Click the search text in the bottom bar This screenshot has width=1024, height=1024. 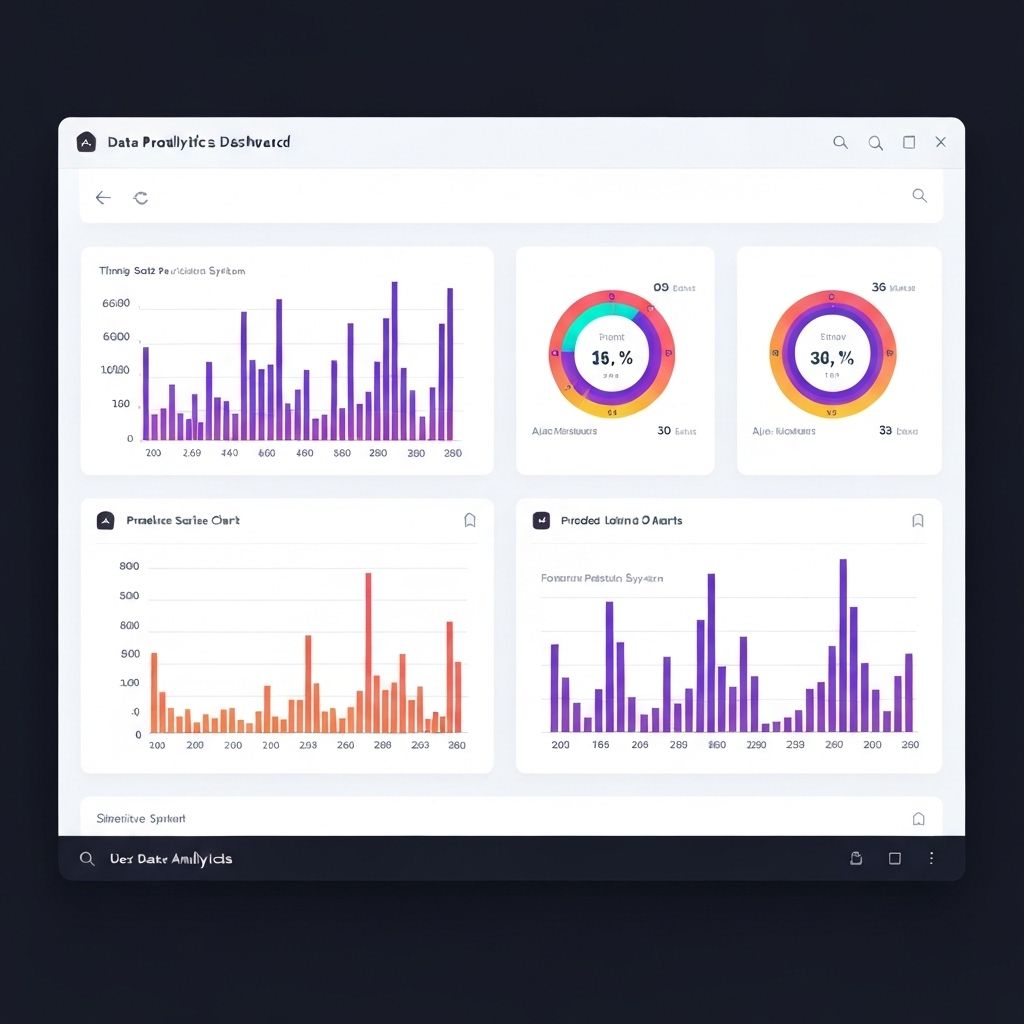(x=171, y=859)
